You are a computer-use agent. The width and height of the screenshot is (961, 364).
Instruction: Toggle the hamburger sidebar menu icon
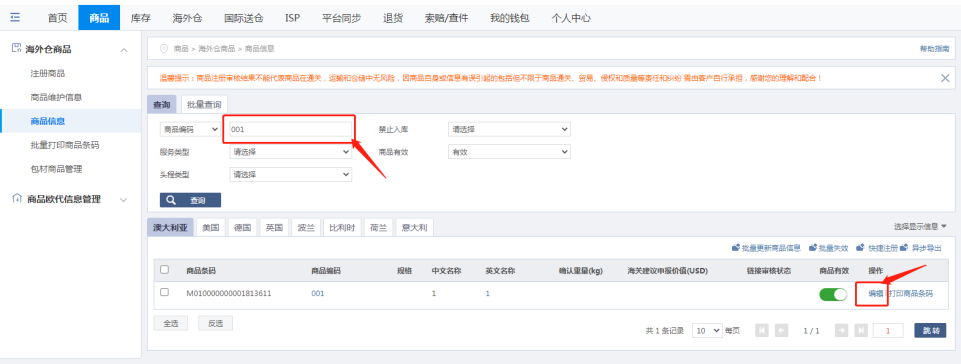click(x=15, y=17)
